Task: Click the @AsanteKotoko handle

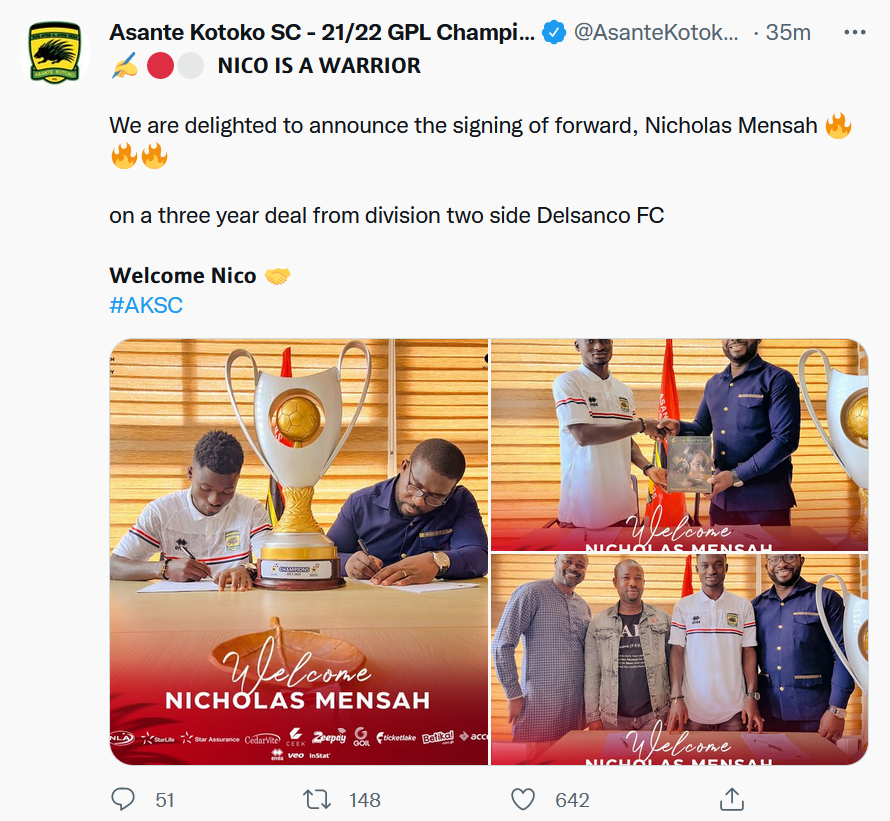Action: pyautogui.click(x=656, y=33)
